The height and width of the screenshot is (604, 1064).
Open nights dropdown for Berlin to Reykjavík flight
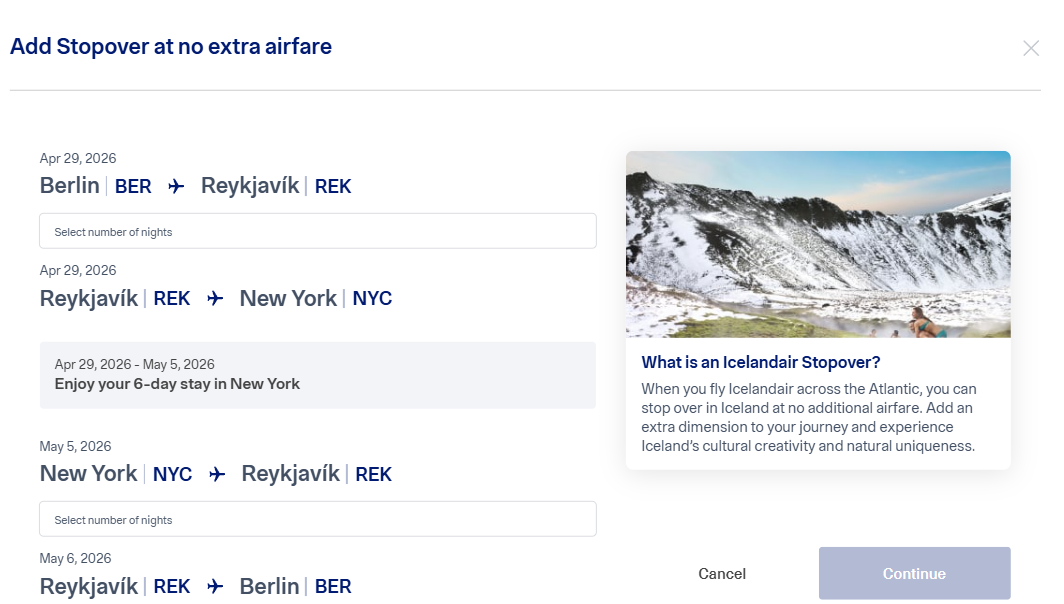tap(318, 231)
